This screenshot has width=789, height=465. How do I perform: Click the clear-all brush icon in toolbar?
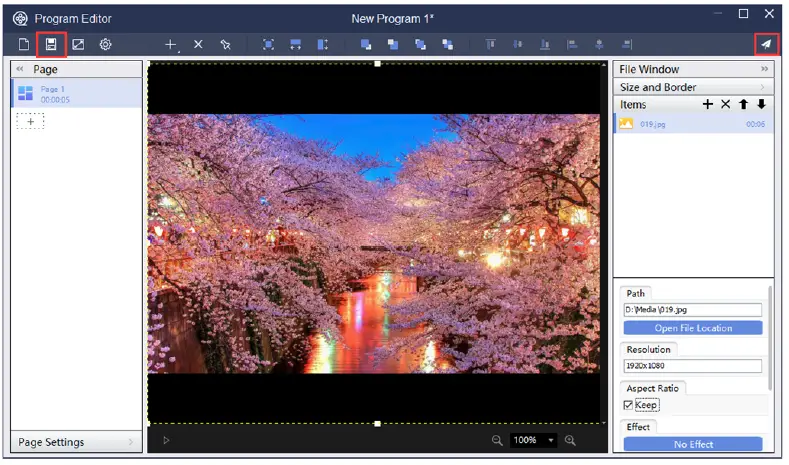point(225,44)
